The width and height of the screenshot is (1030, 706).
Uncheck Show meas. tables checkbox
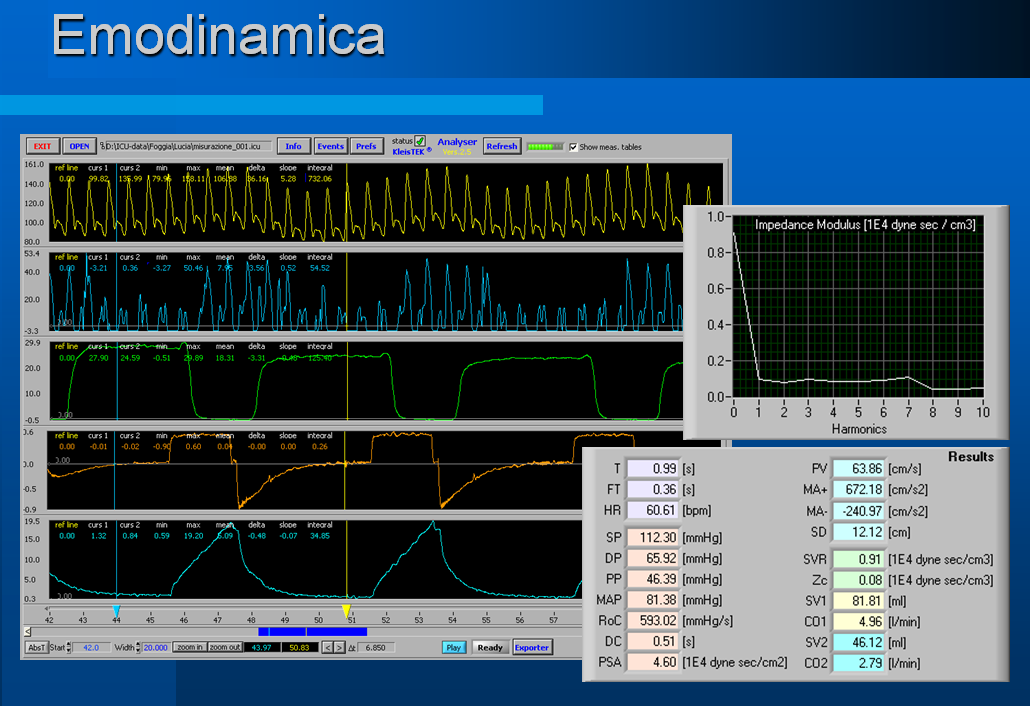(x=573, y=147)
